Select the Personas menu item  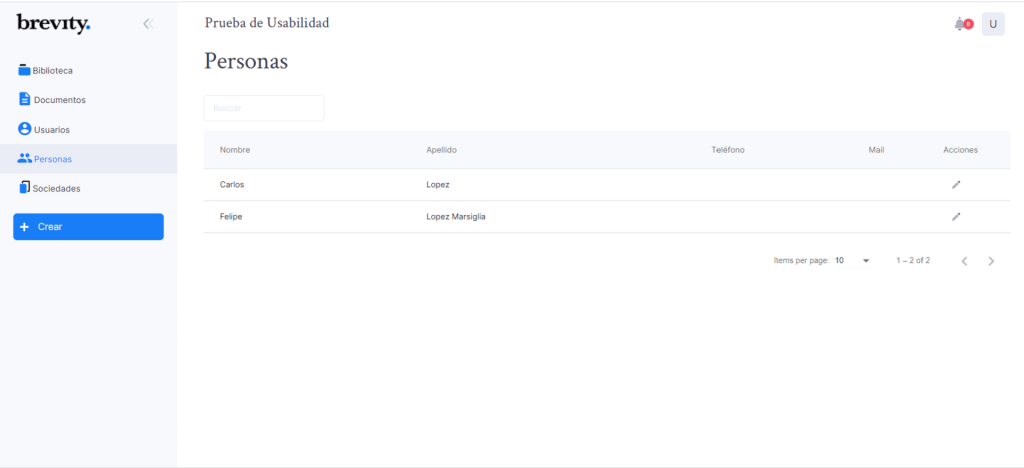88,159
